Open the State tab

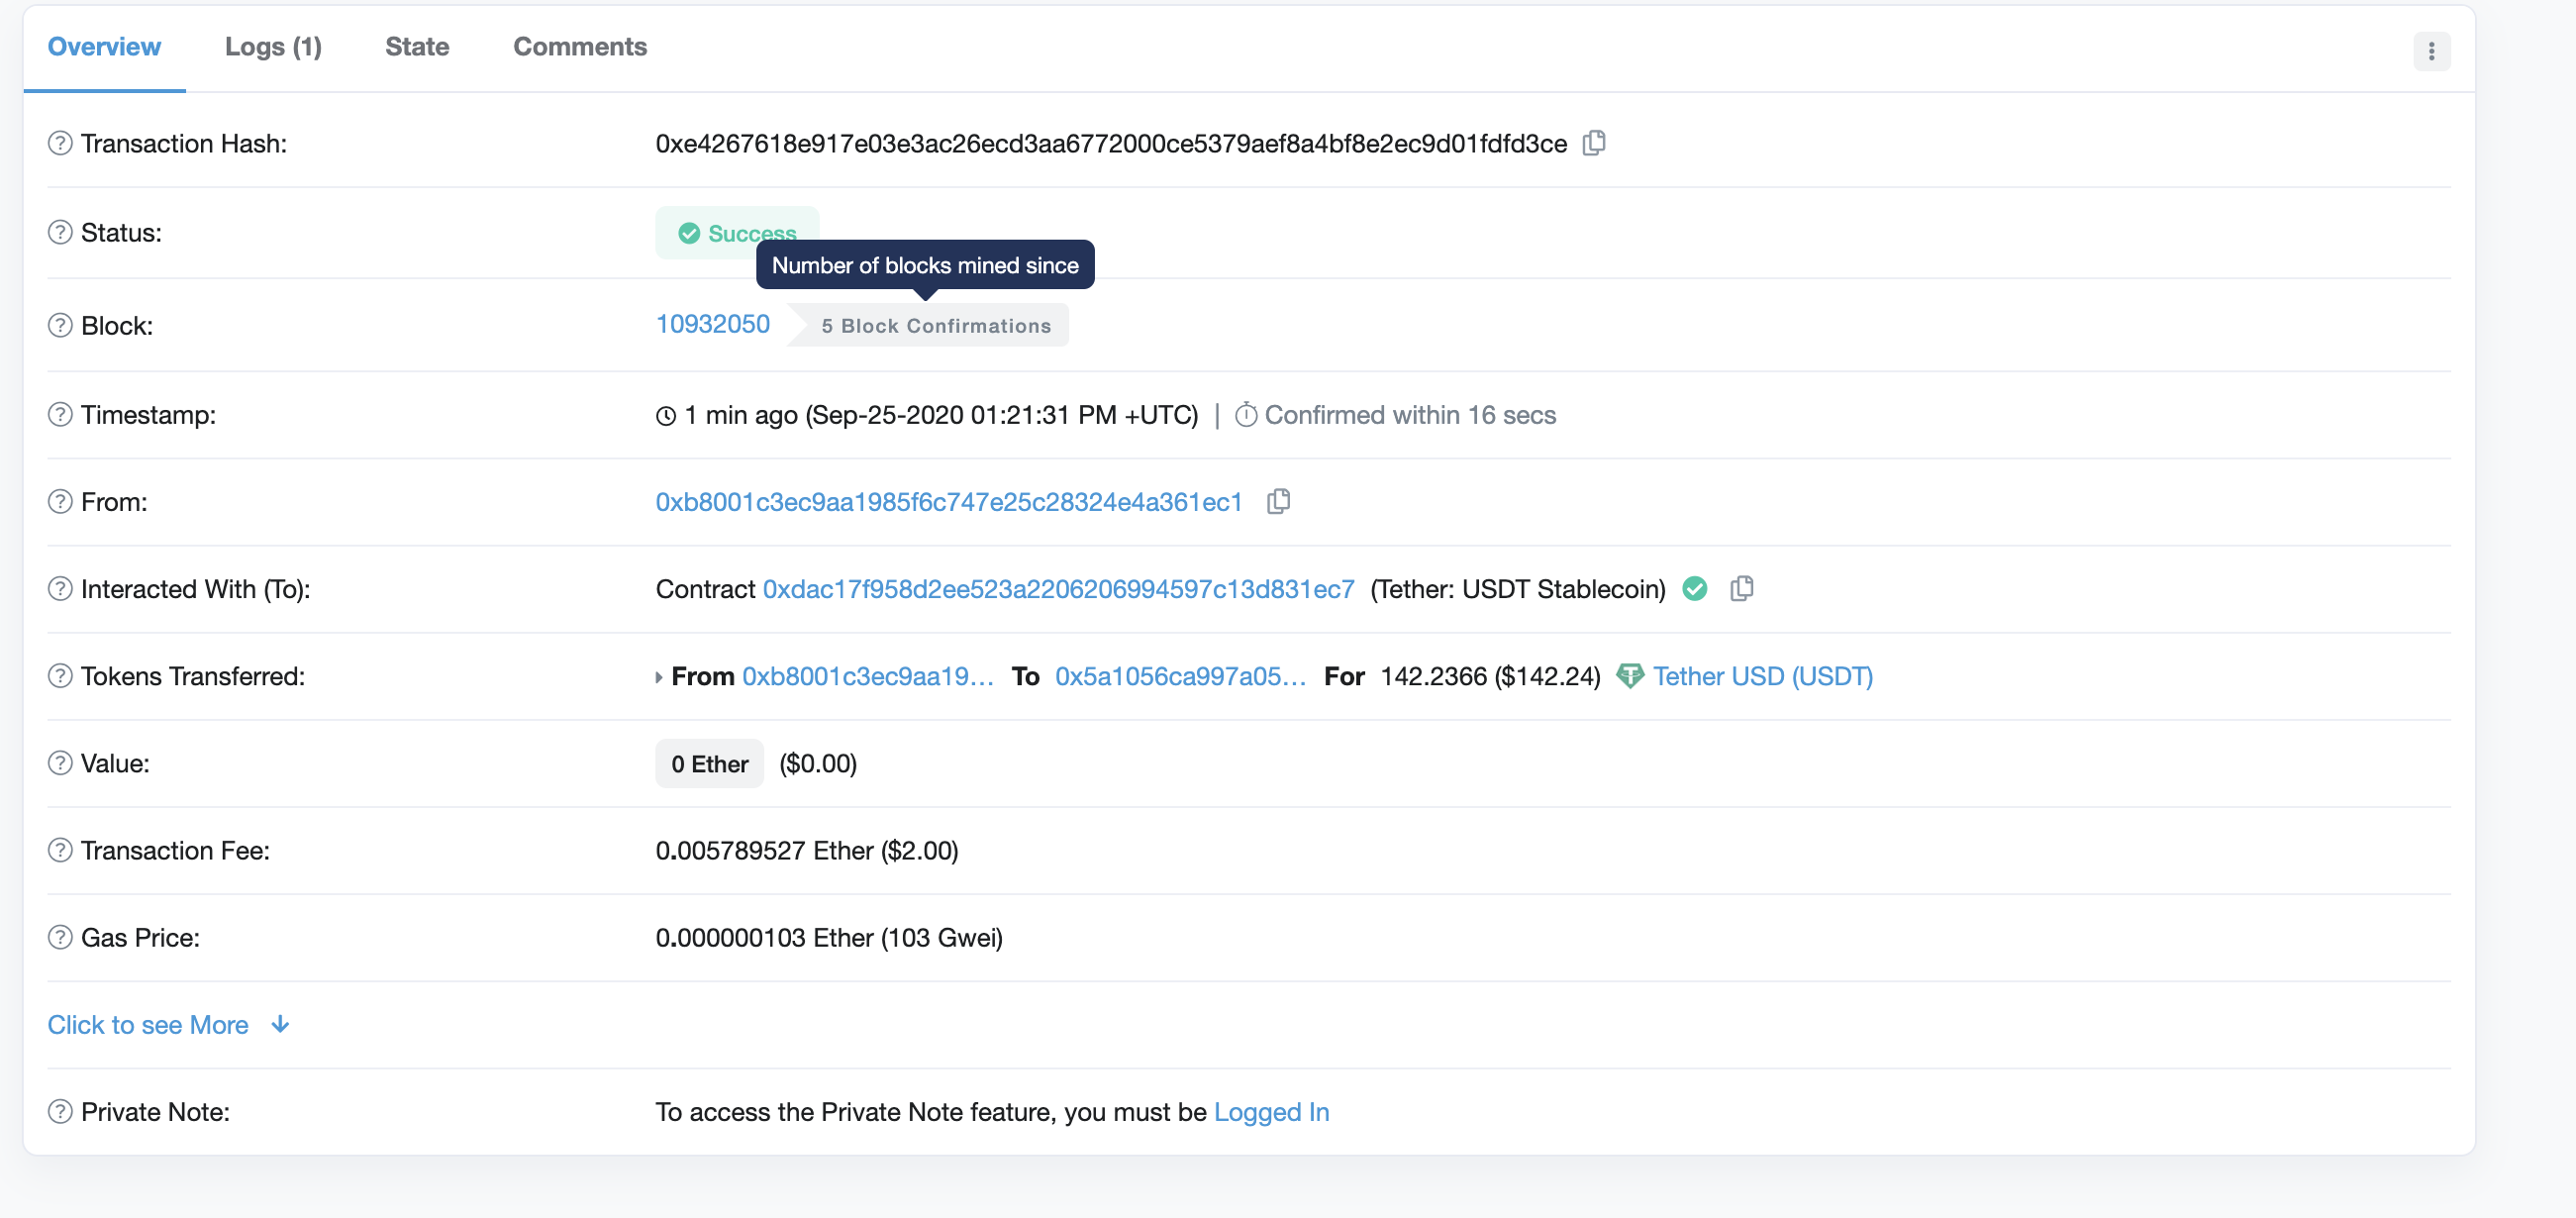tap(417, 47)
